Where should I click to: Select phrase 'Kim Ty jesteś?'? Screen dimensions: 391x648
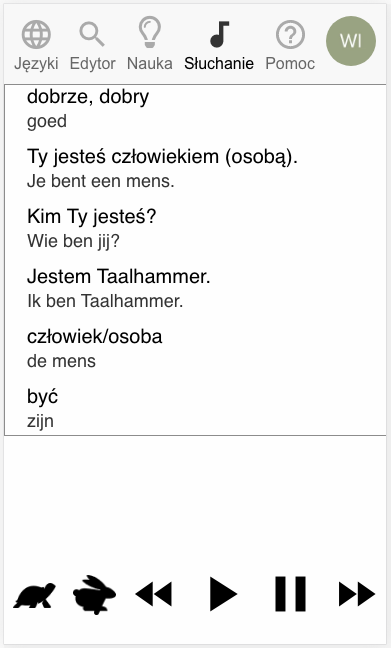[x=195, y=229]
